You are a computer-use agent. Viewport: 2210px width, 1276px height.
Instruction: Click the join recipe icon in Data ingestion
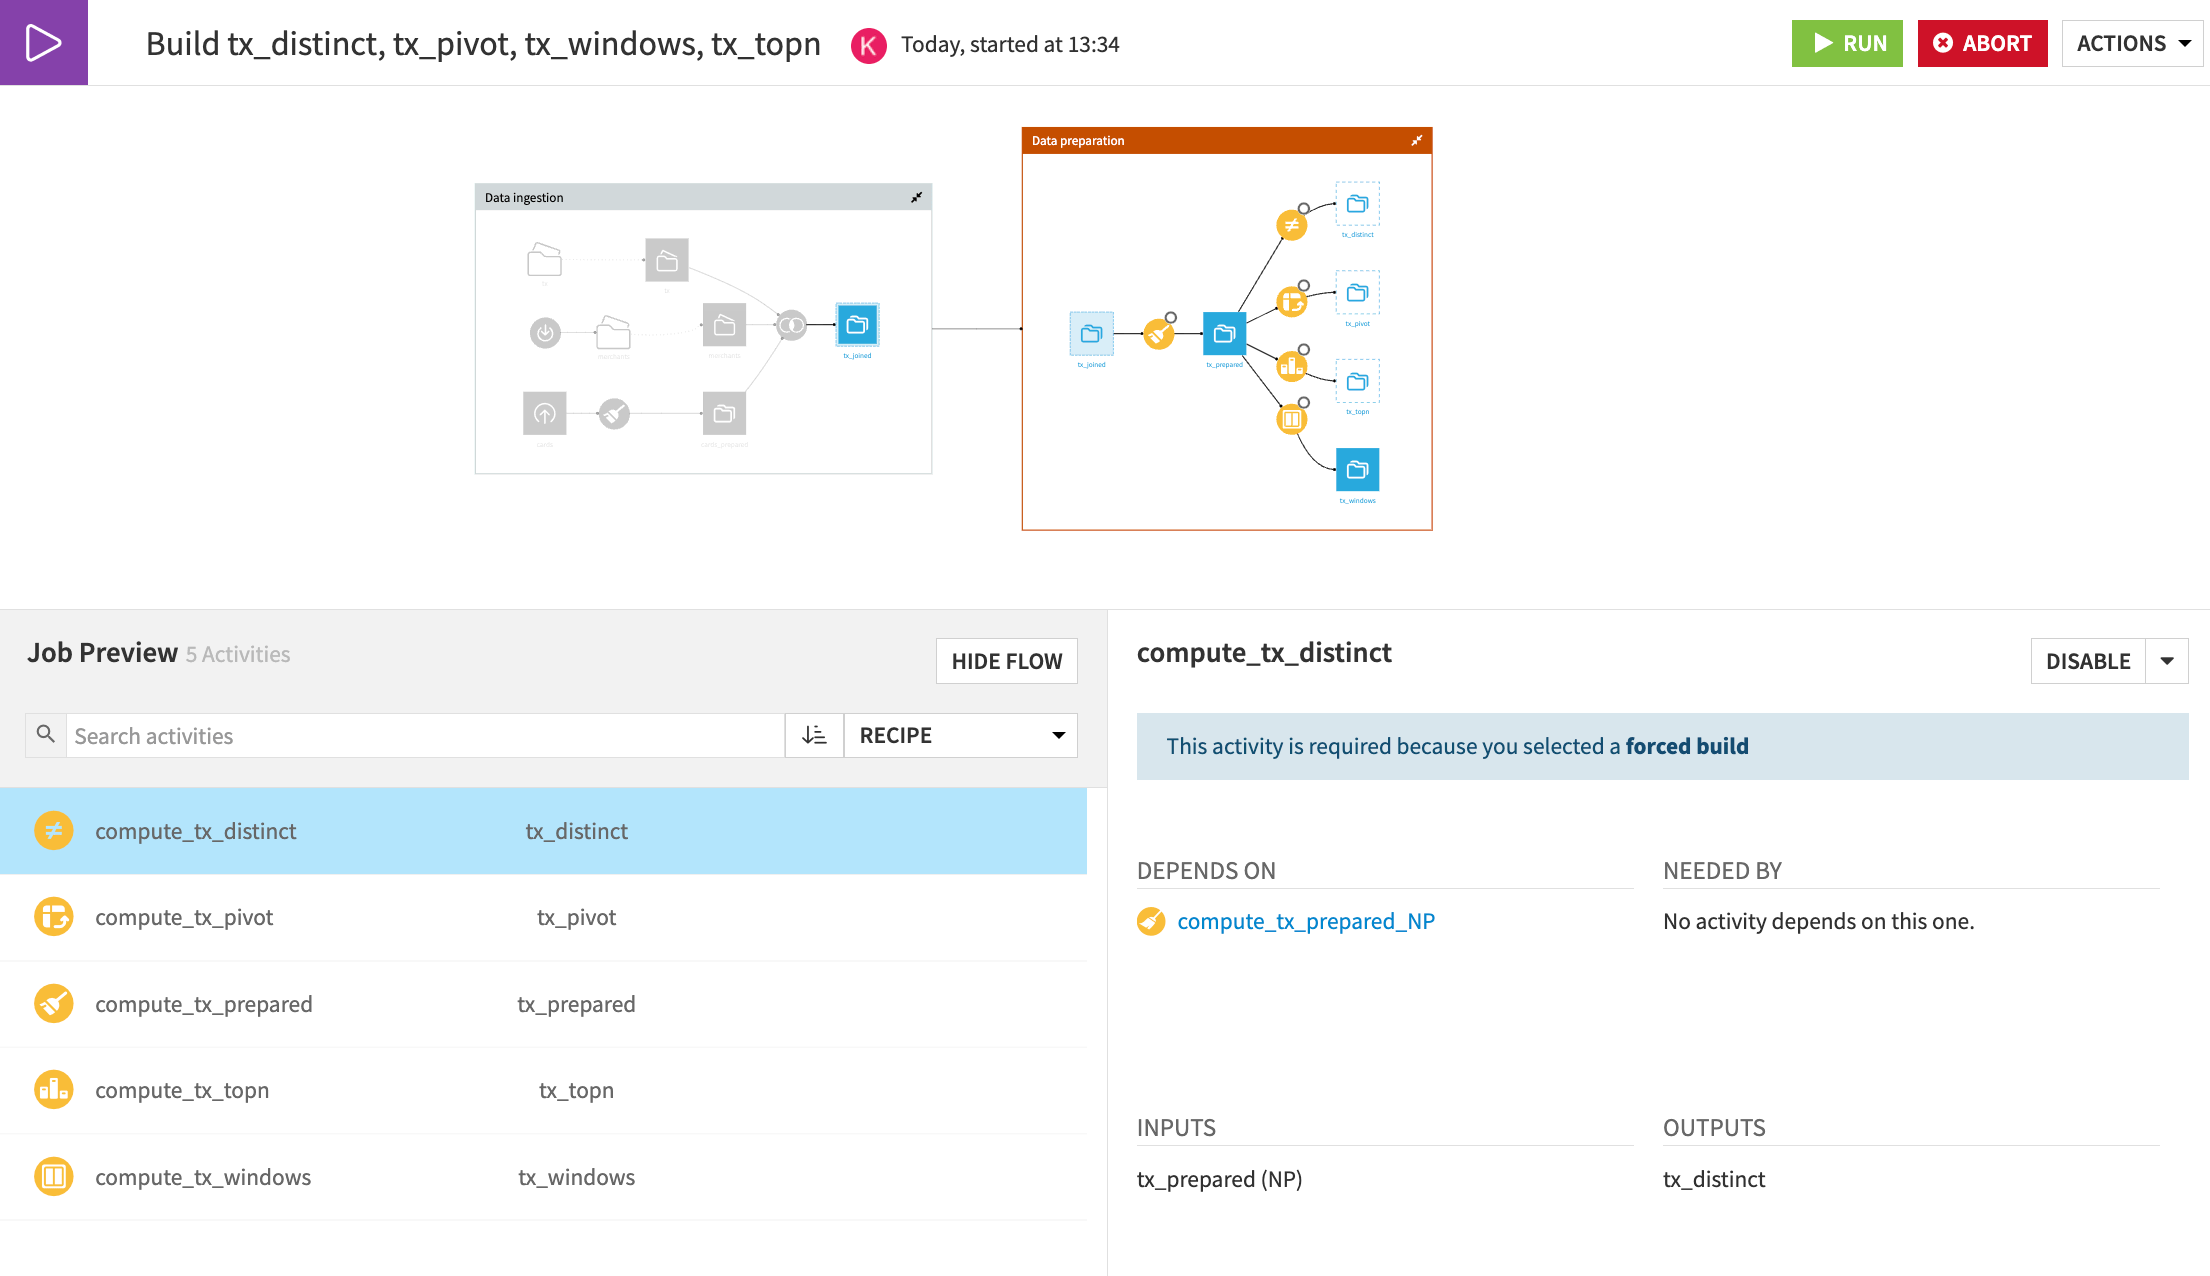pyautogui.click(x=791, y=326)
